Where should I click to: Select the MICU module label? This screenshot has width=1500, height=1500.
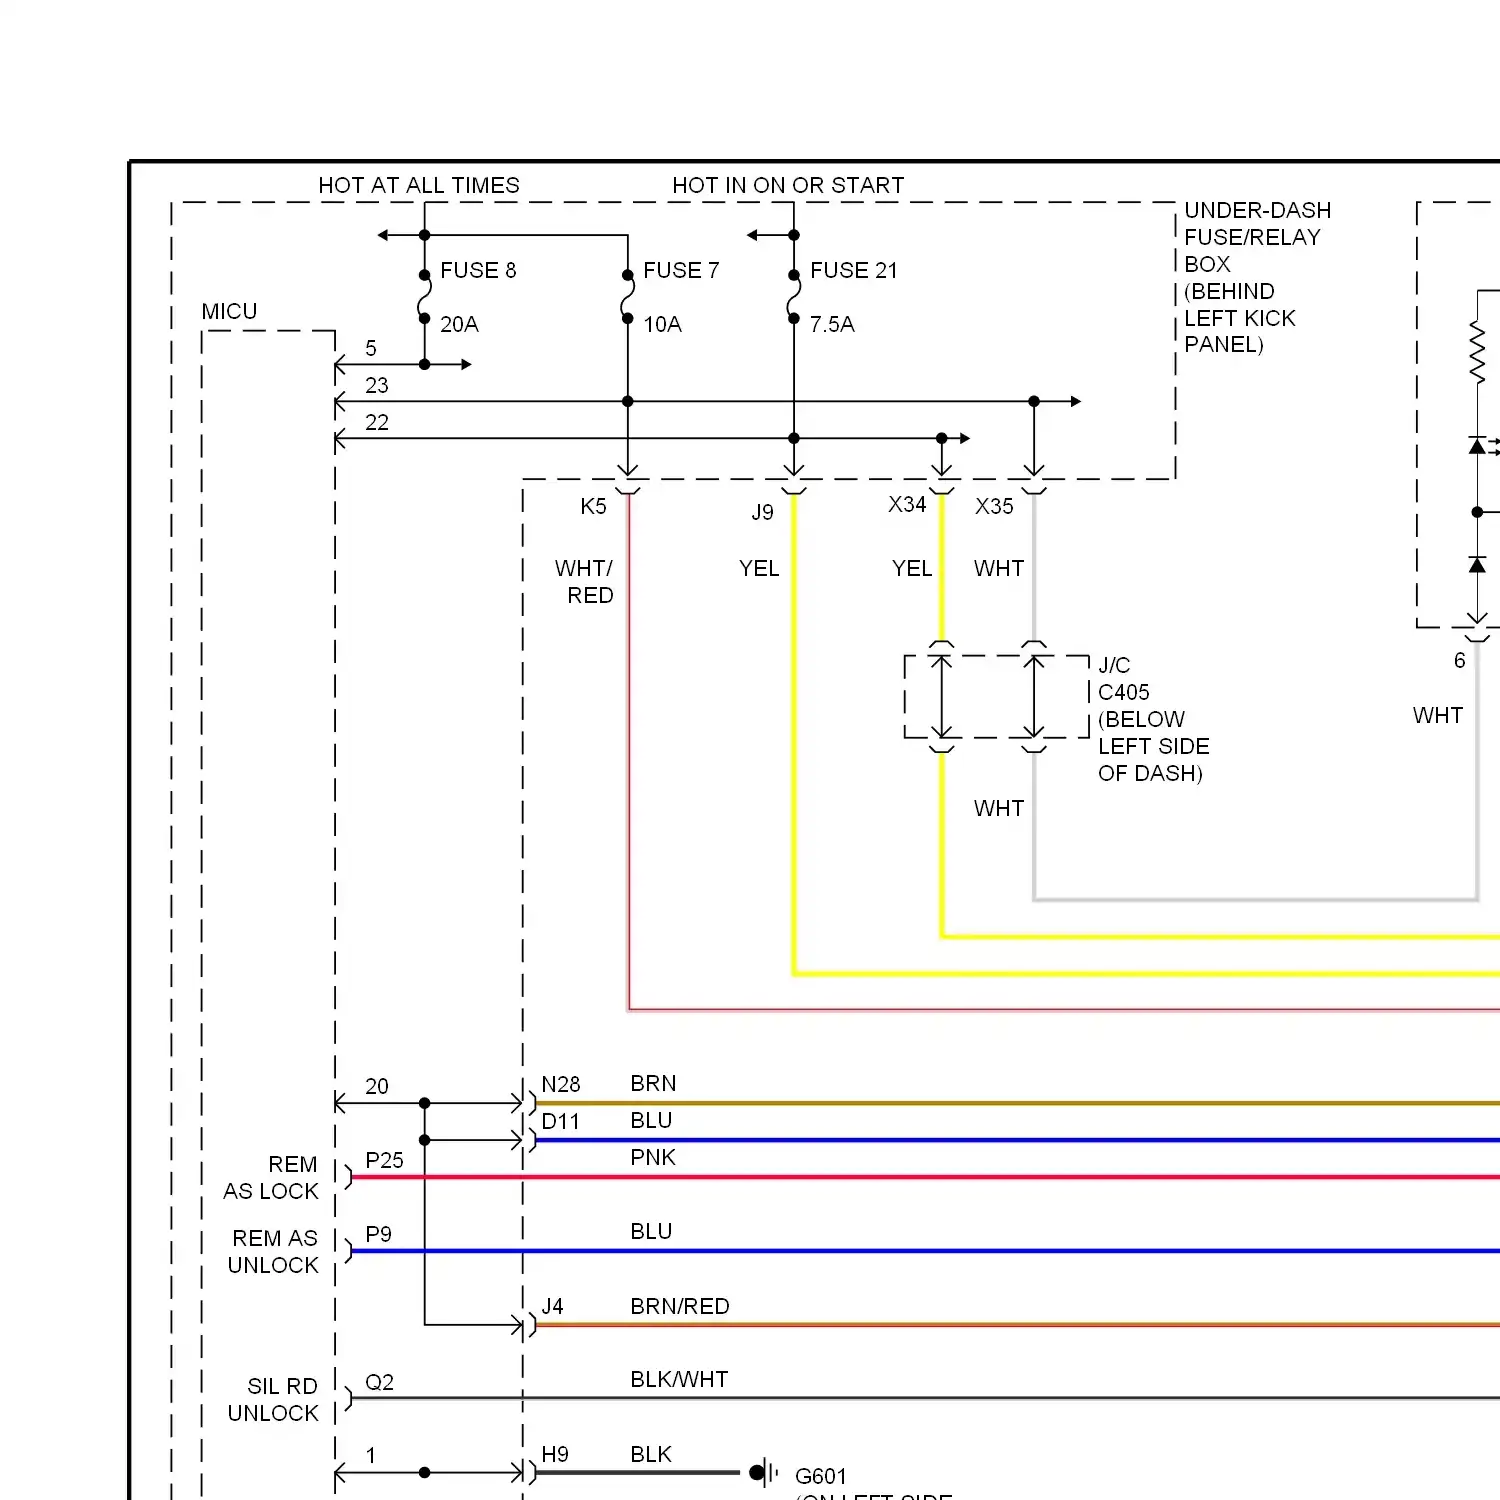click(229, 311)
